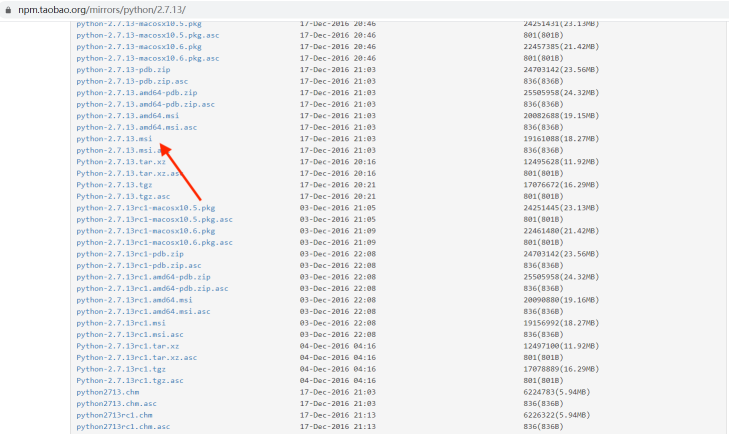
Task: Download python2713rc1.chm help file
Action: pyautogui.click(x=114, y=415)
